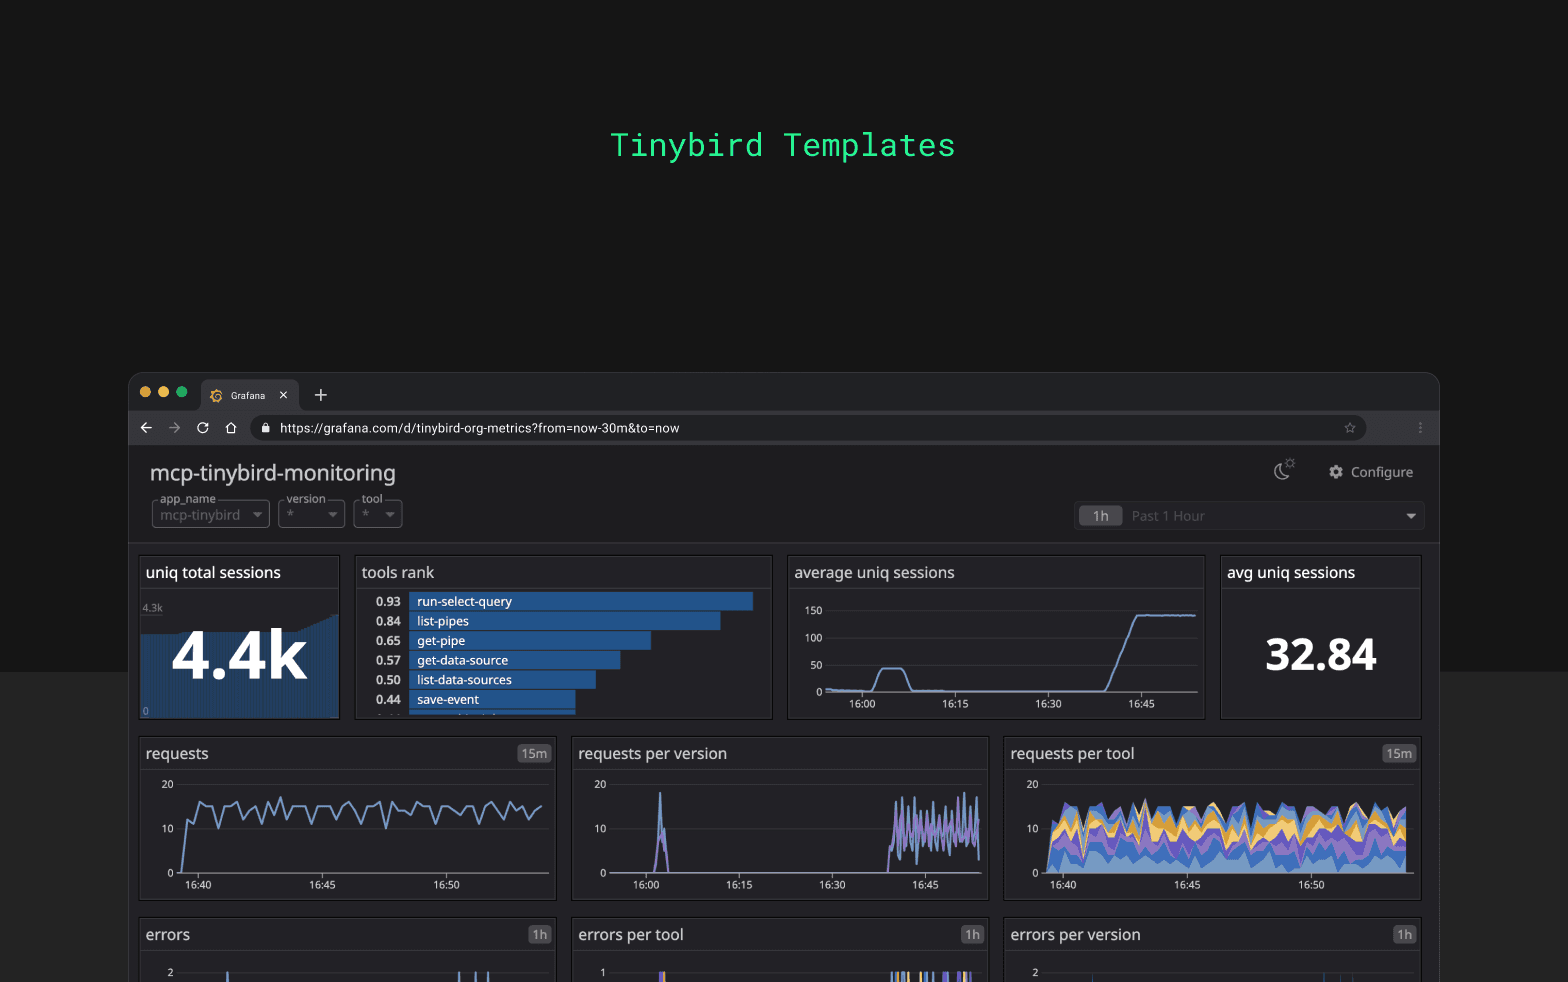
Task: Go to the browser home page
Action: pos(231,428)
